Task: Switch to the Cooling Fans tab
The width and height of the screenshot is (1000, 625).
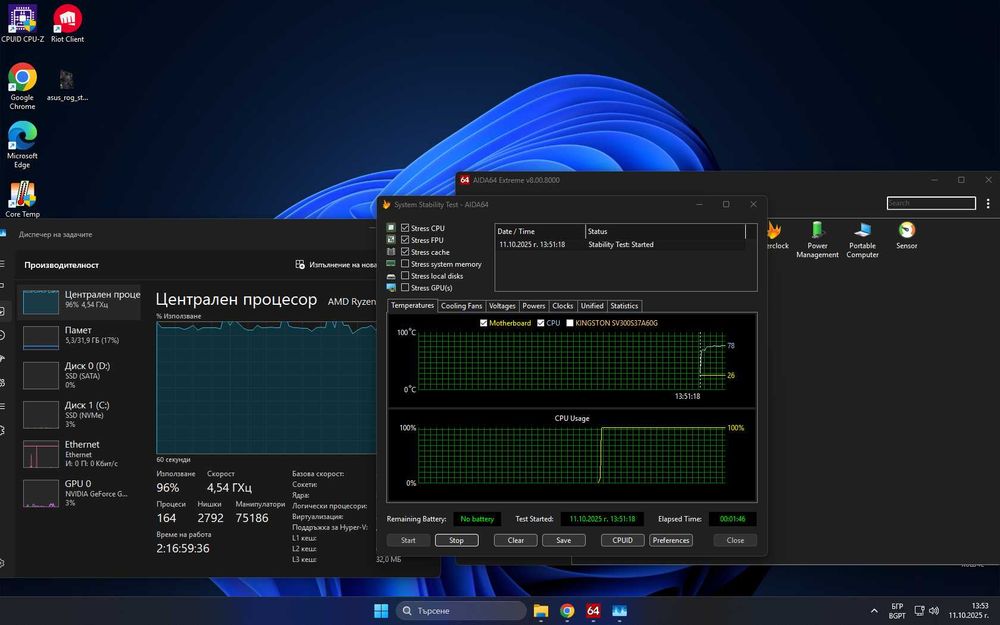Action: point(461,306)
